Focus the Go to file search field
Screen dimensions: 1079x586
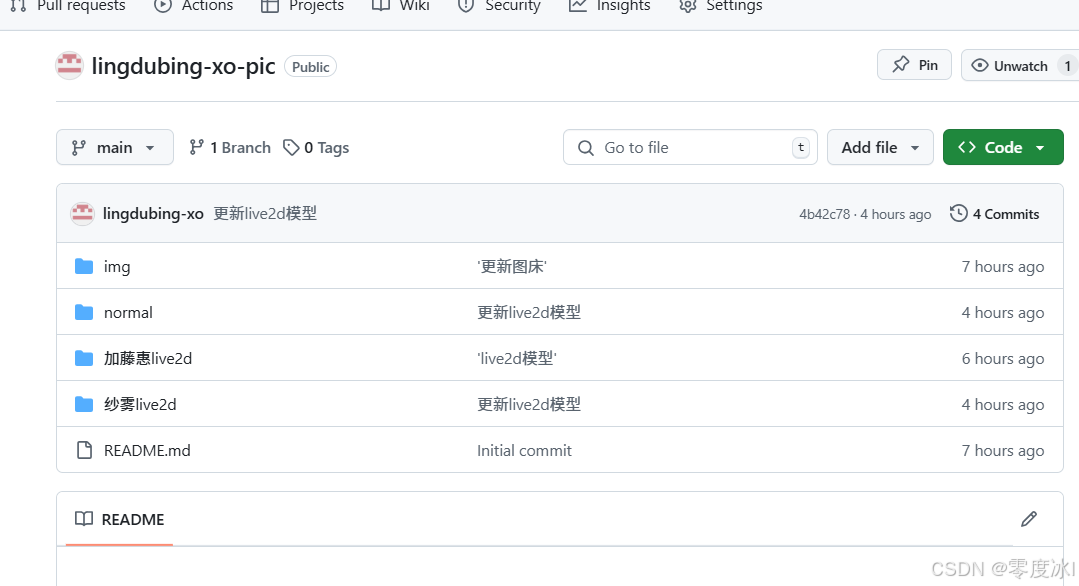pyautogui.click(x=690, y=147)
